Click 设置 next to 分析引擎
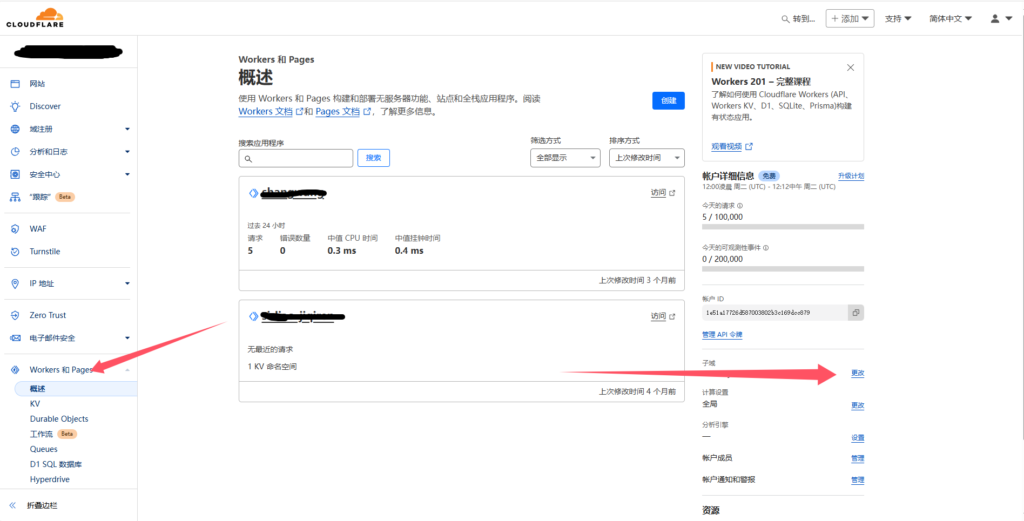Screen dimensions: 1024x521 tap(857, 437)
